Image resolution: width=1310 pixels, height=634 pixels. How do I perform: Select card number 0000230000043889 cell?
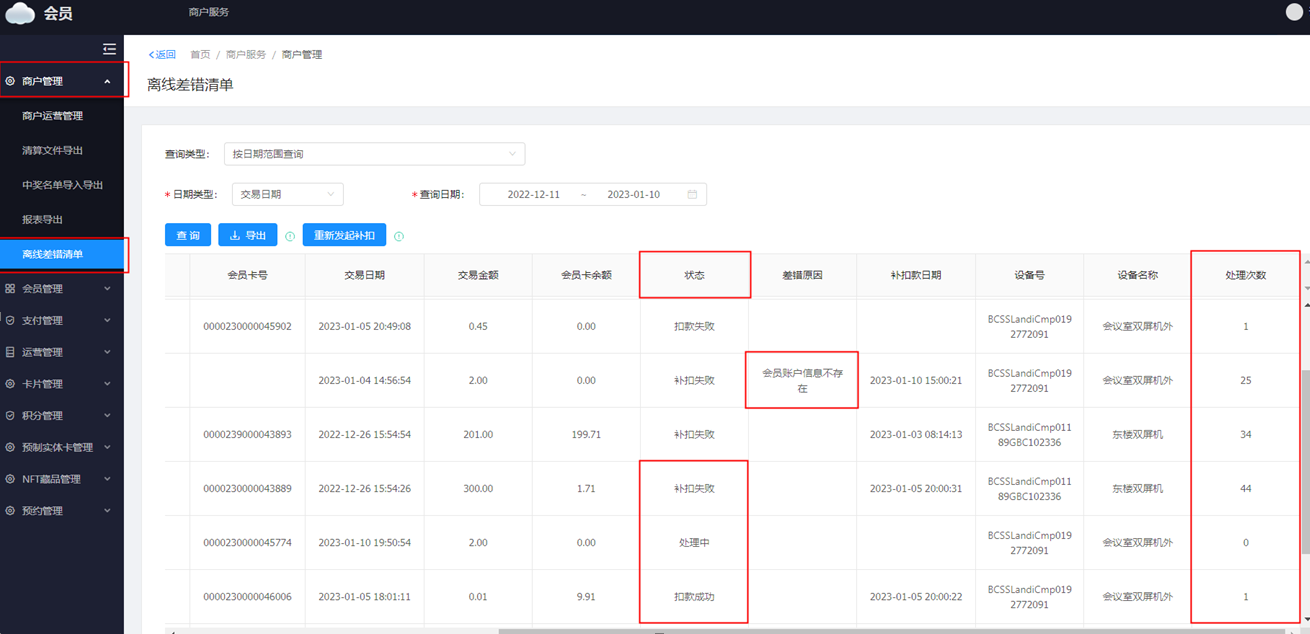(247, 488)
